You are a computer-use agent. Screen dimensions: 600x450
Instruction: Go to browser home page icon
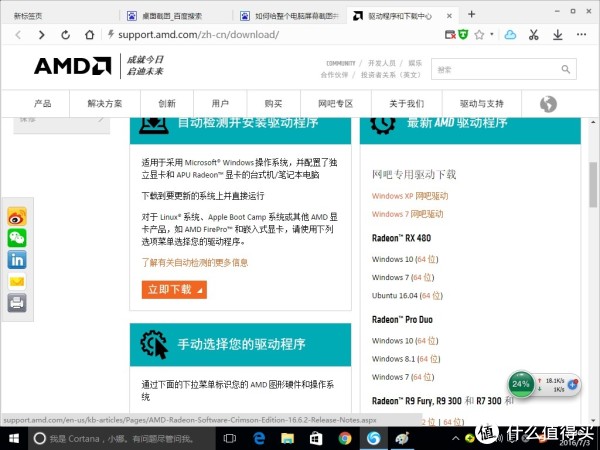(x=89, y=35)
